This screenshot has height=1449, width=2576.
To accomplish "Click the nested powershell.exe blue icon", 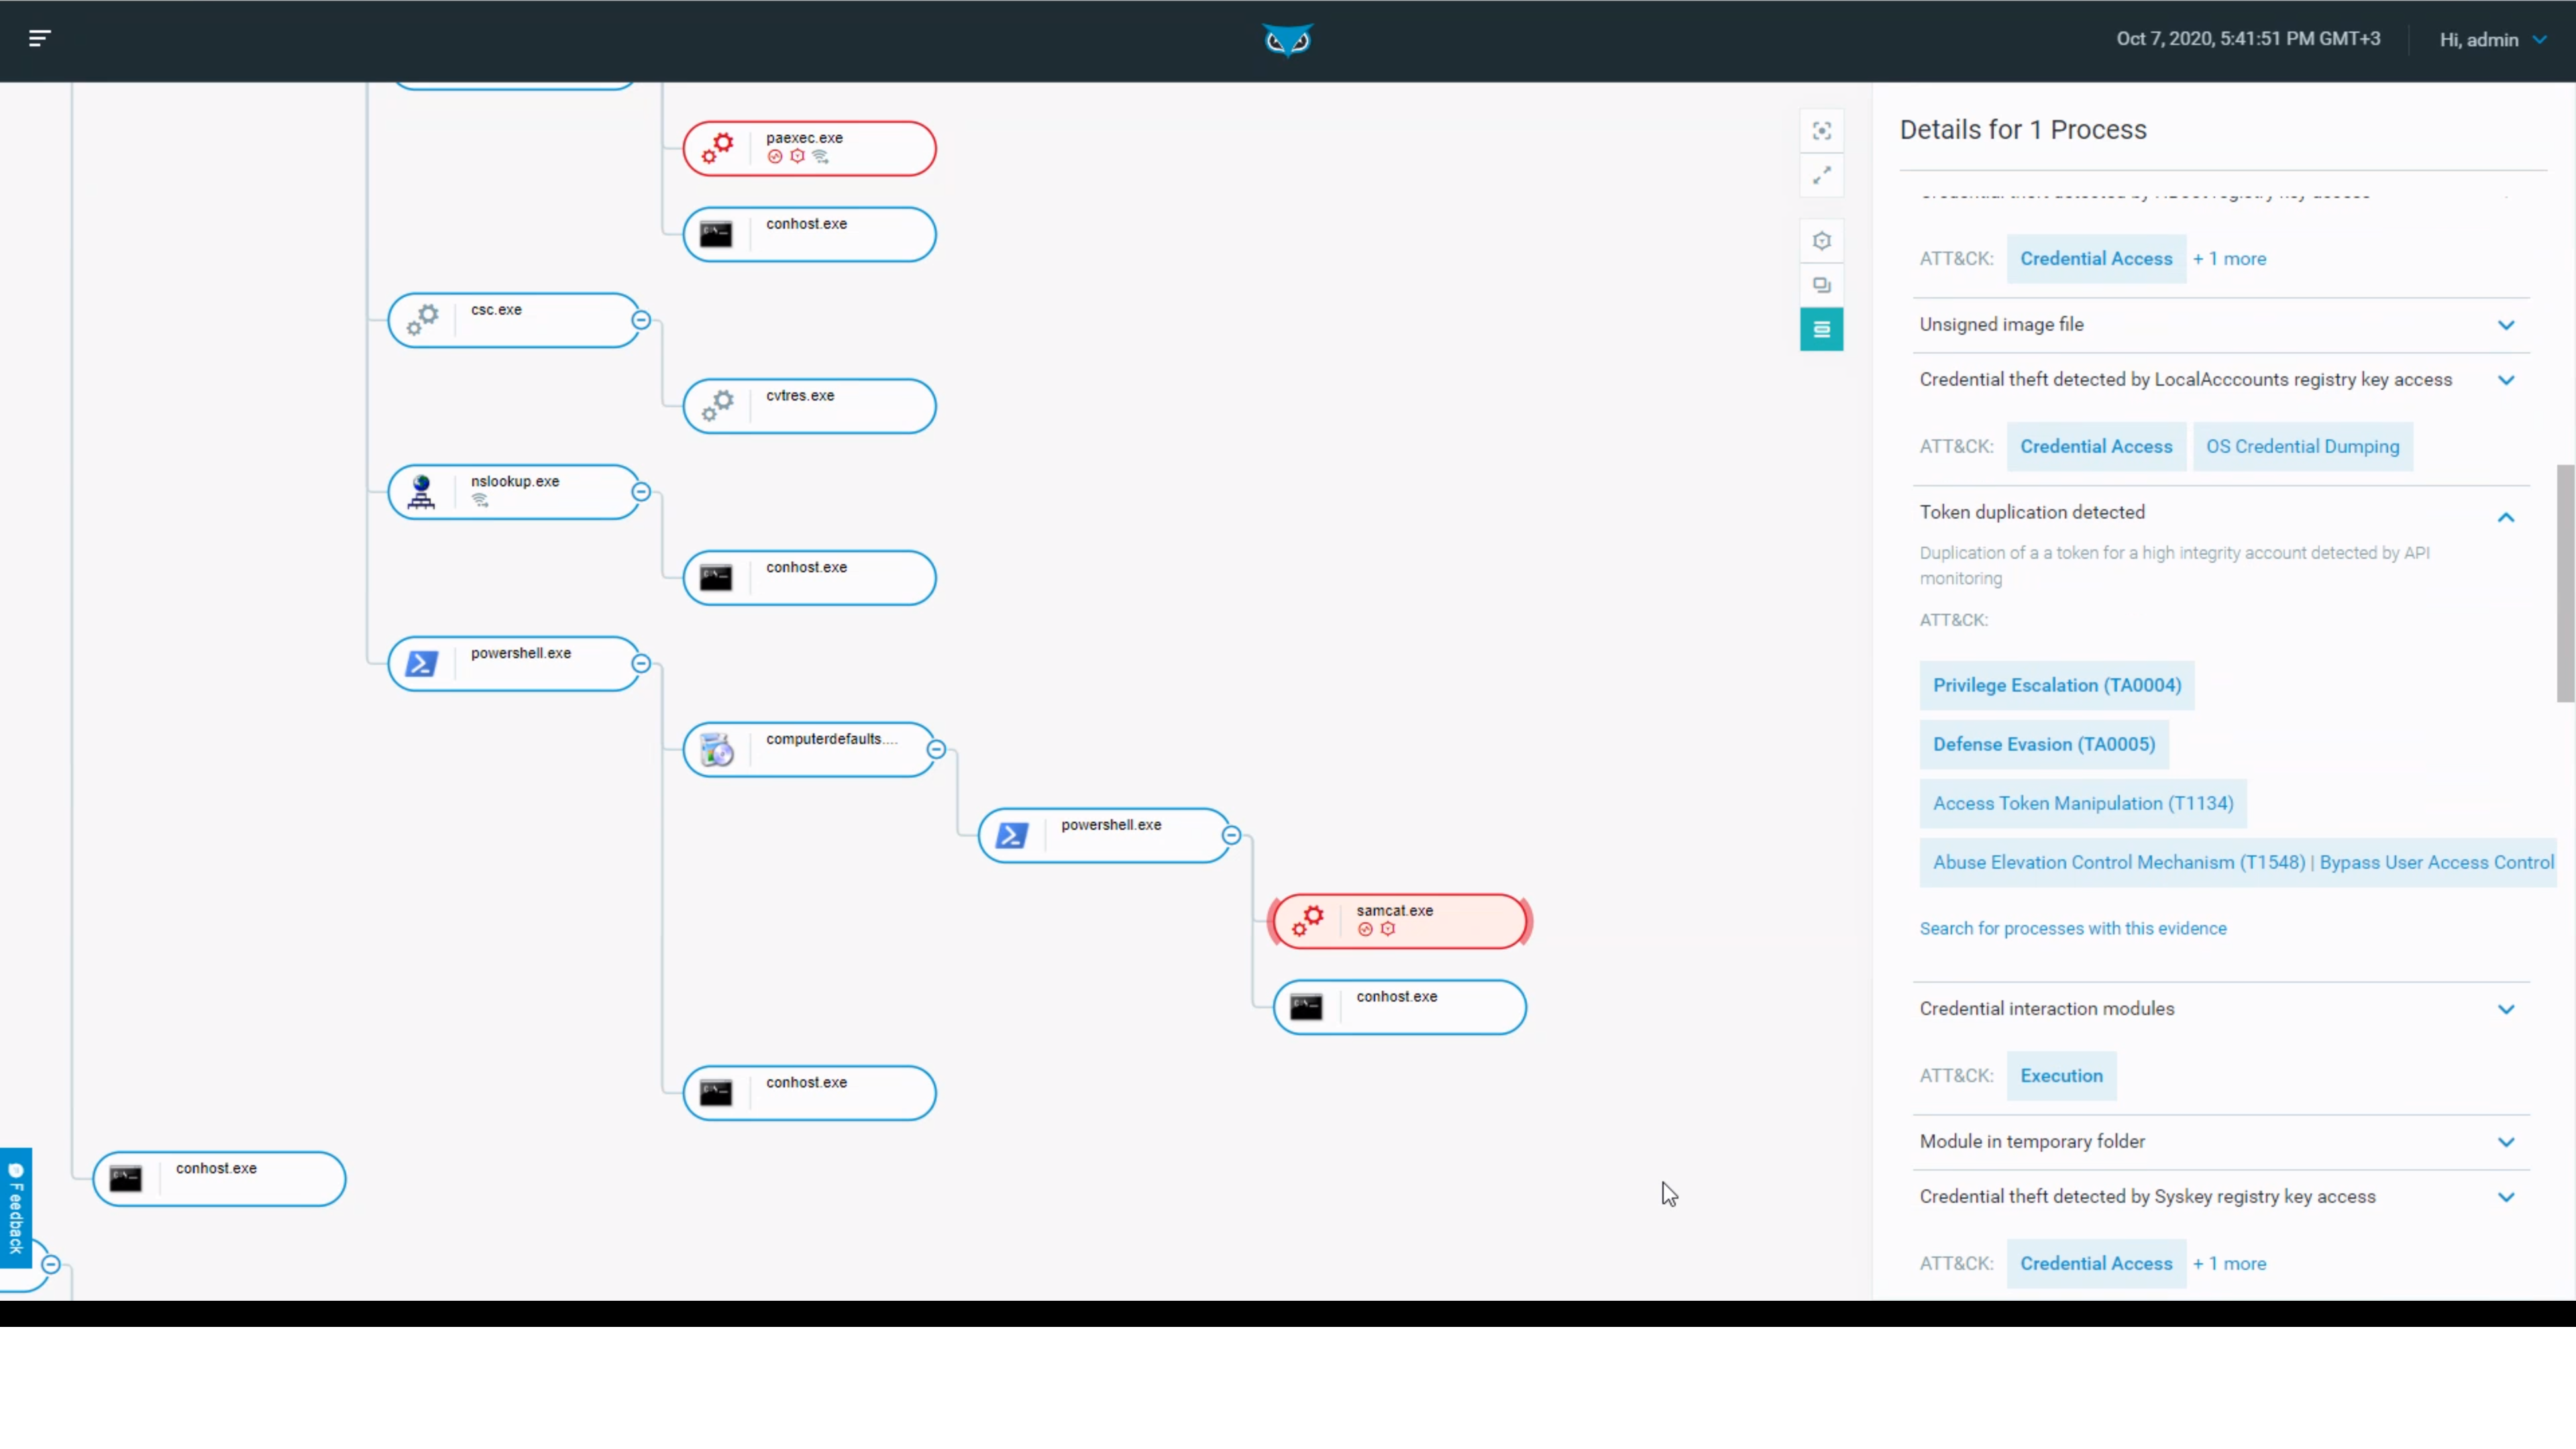I will (x=1012, y=835).
